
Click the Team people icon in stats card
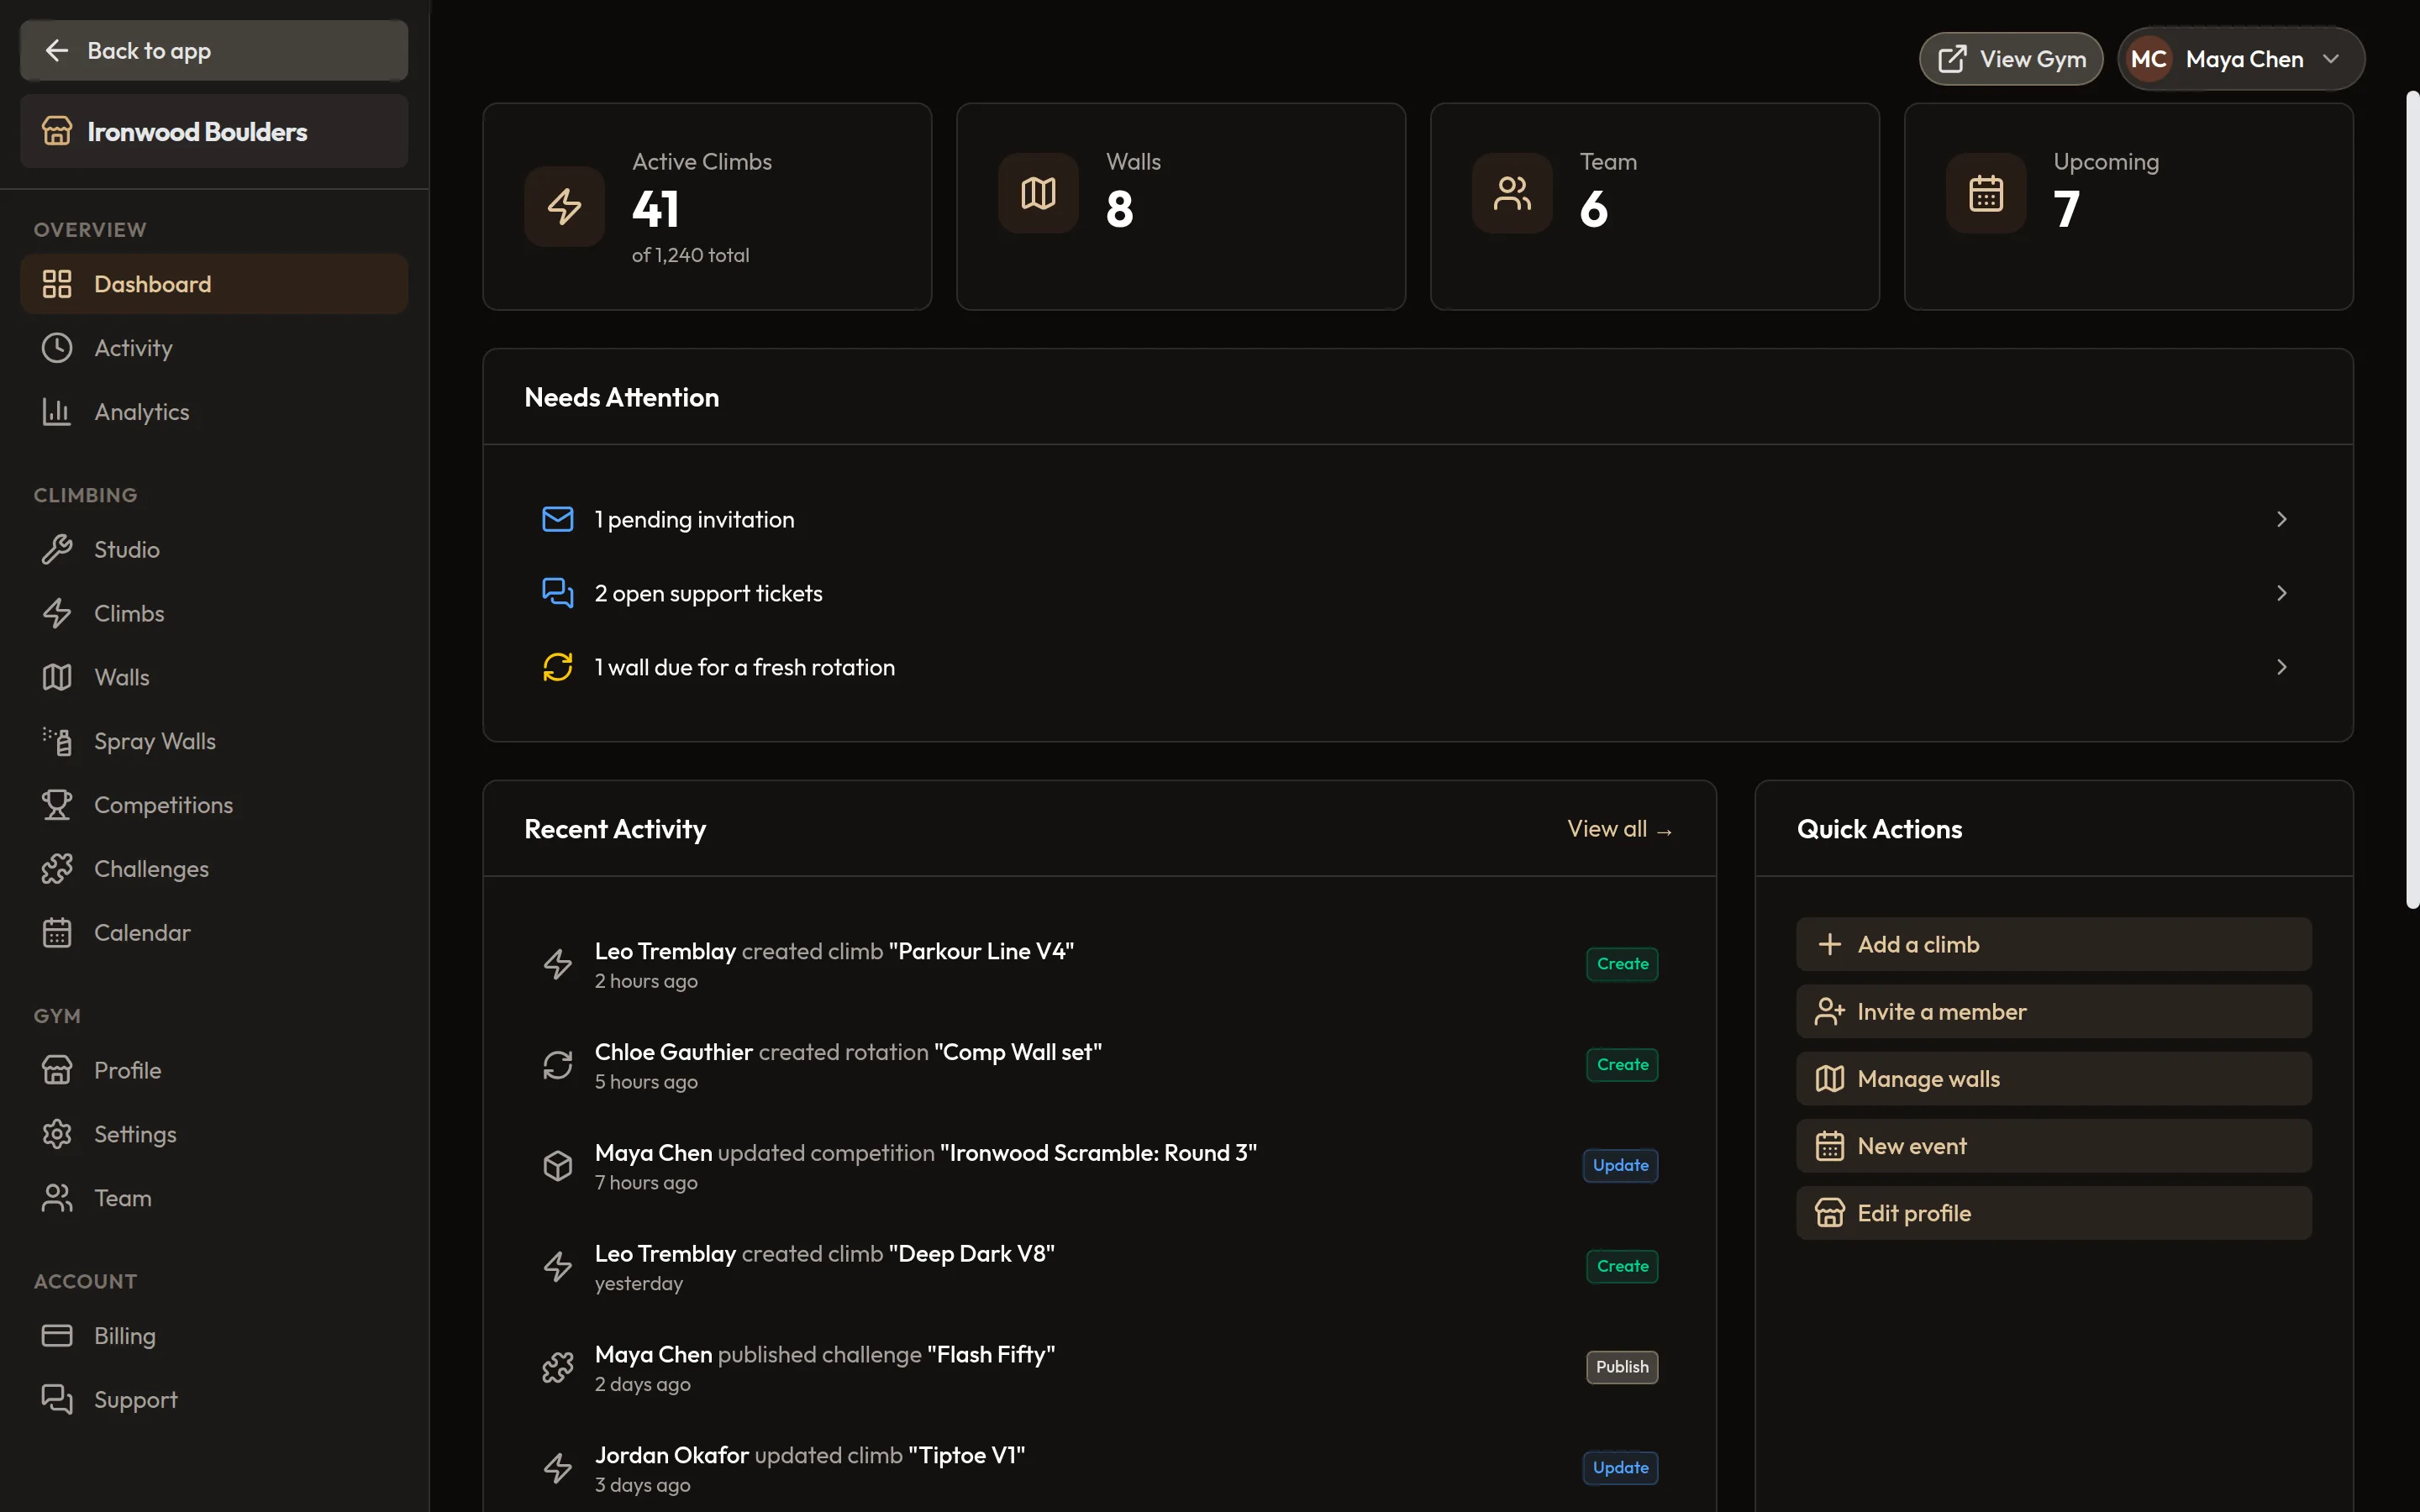tap(1513, 193)
